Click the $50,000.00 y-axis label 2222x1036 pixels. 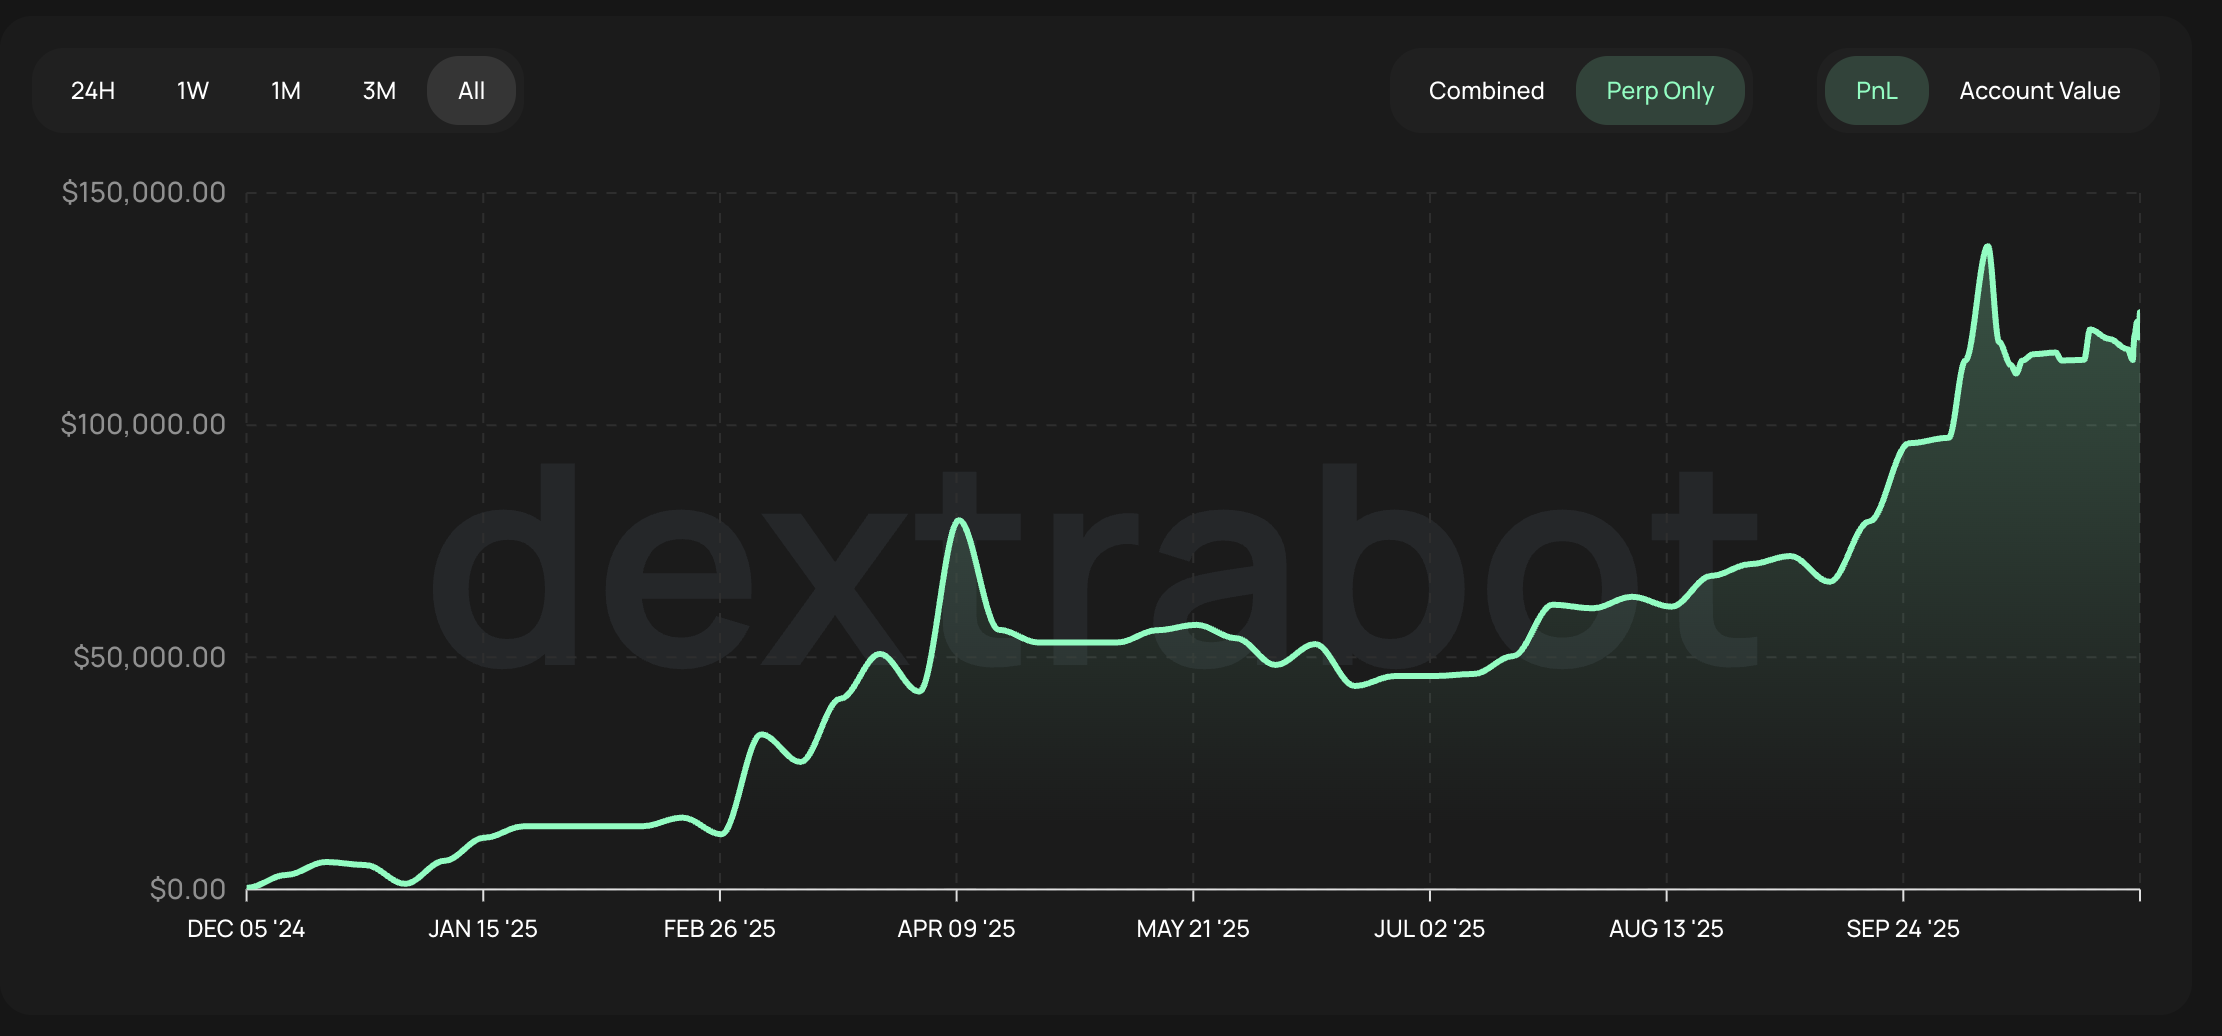point(149,657)
